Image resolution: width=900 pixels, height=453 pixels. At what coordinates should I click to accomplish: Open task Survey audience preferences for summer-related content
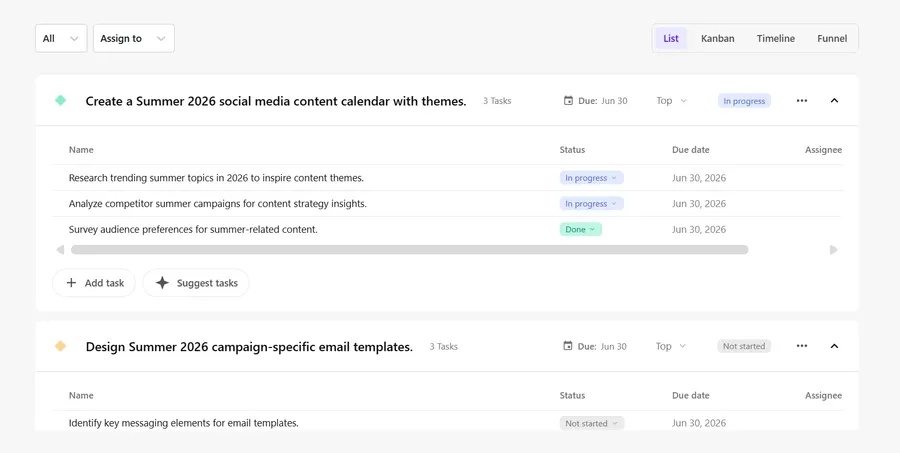(x=193, y=230)
